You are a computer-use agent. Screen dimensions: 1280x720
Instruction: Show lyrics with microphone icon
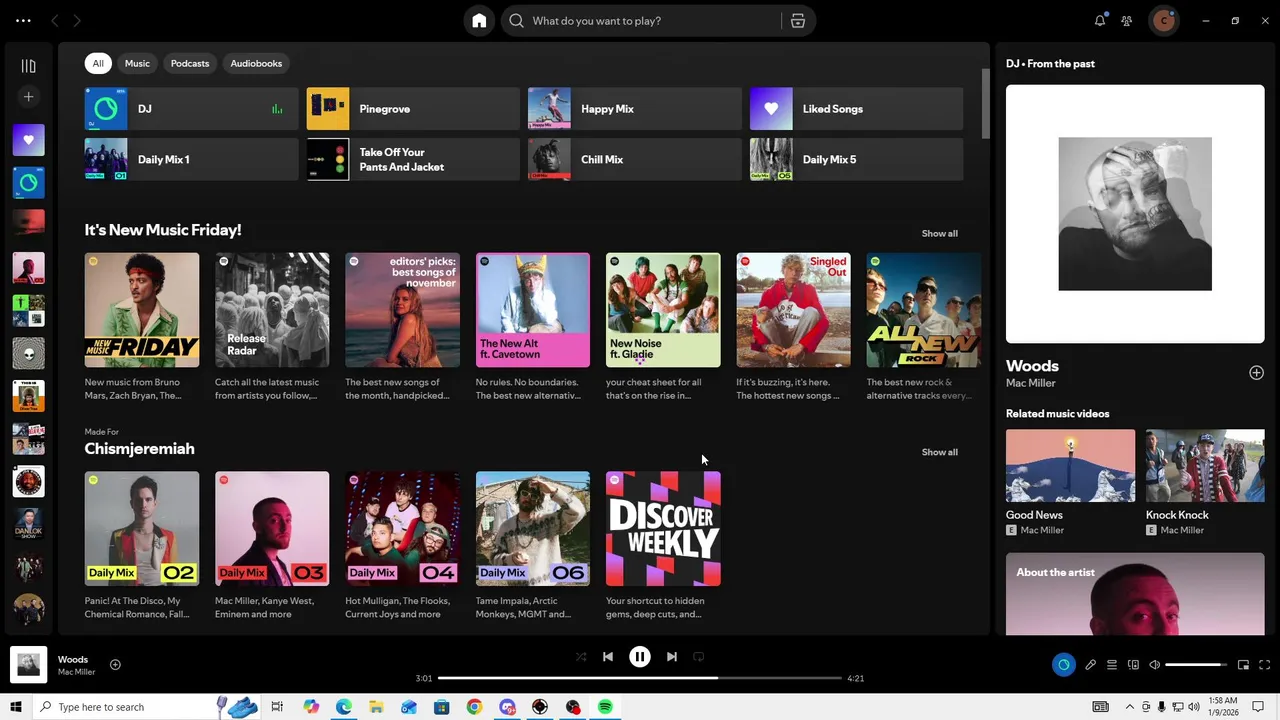1091,665
